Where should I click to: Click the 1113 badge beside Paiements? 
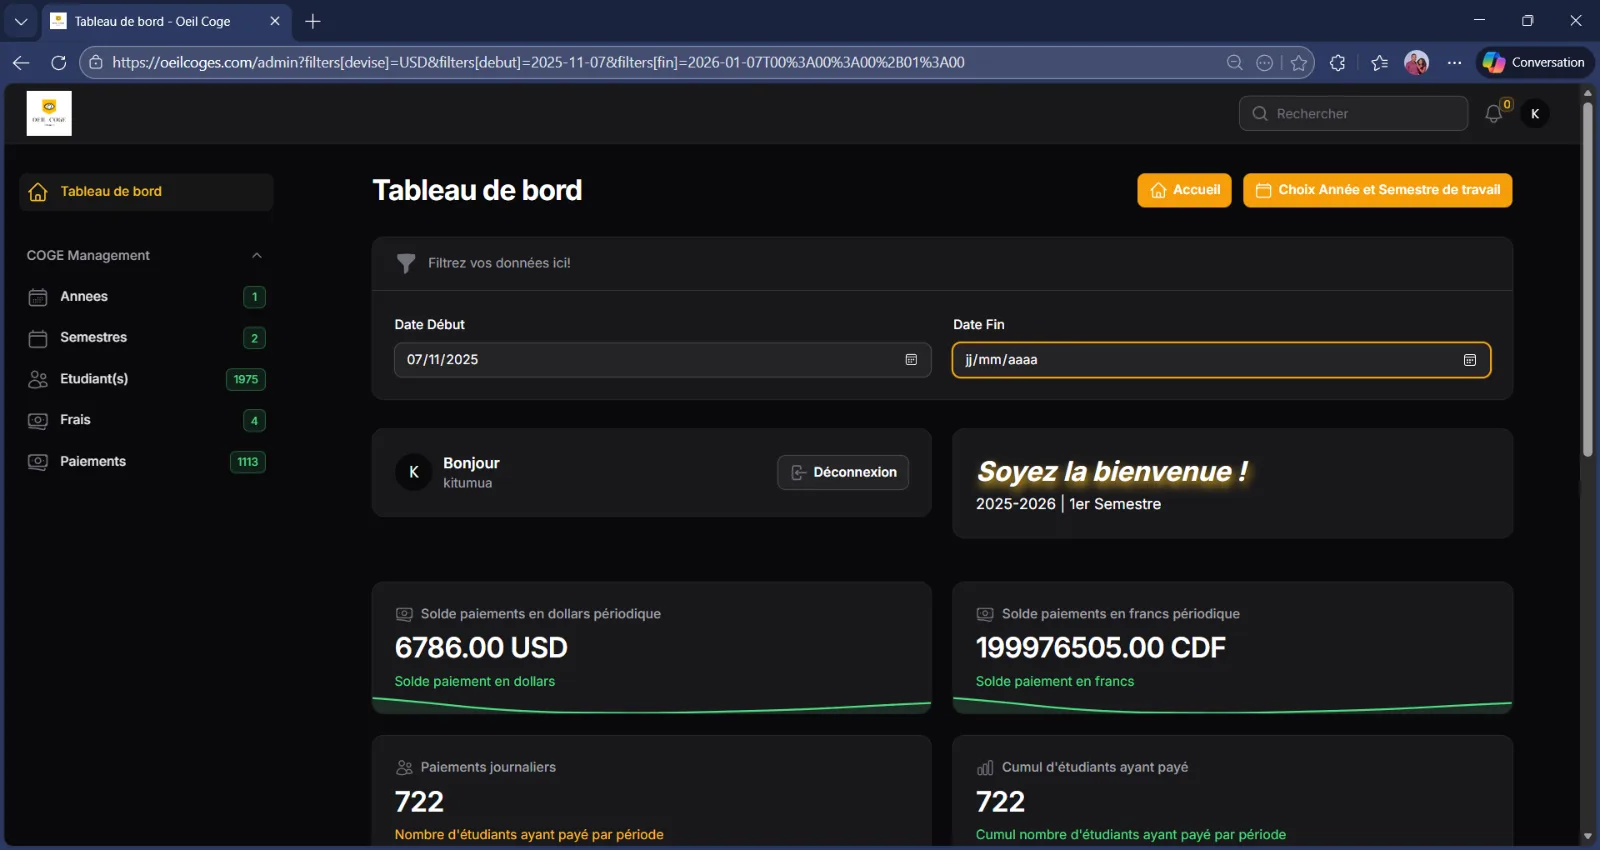tap(248, 462)
